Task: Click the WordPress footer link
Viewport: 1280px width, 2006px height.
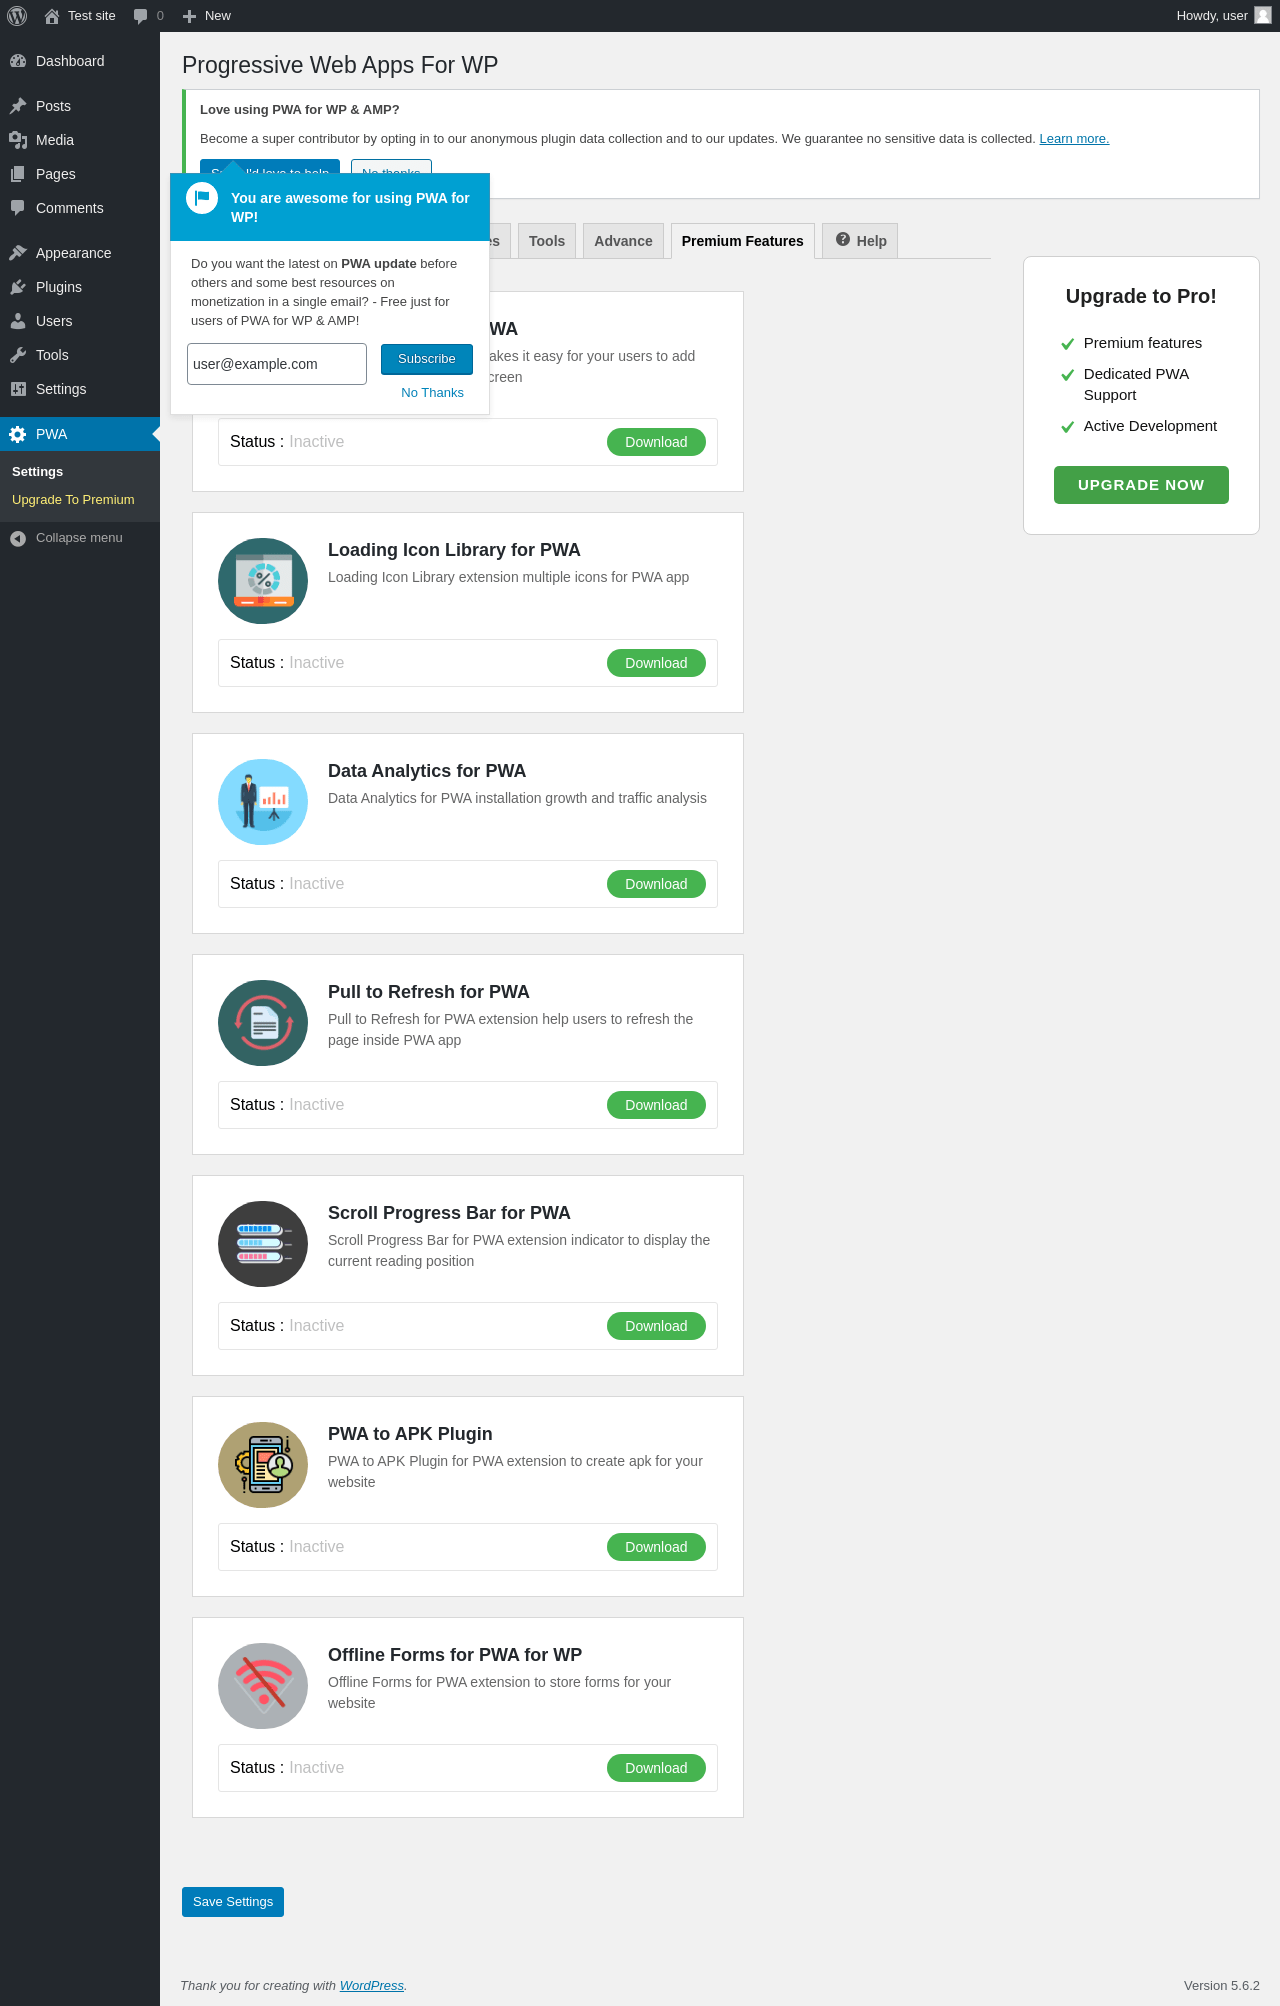Action: pyautogui.click(x=372, y=1986)
